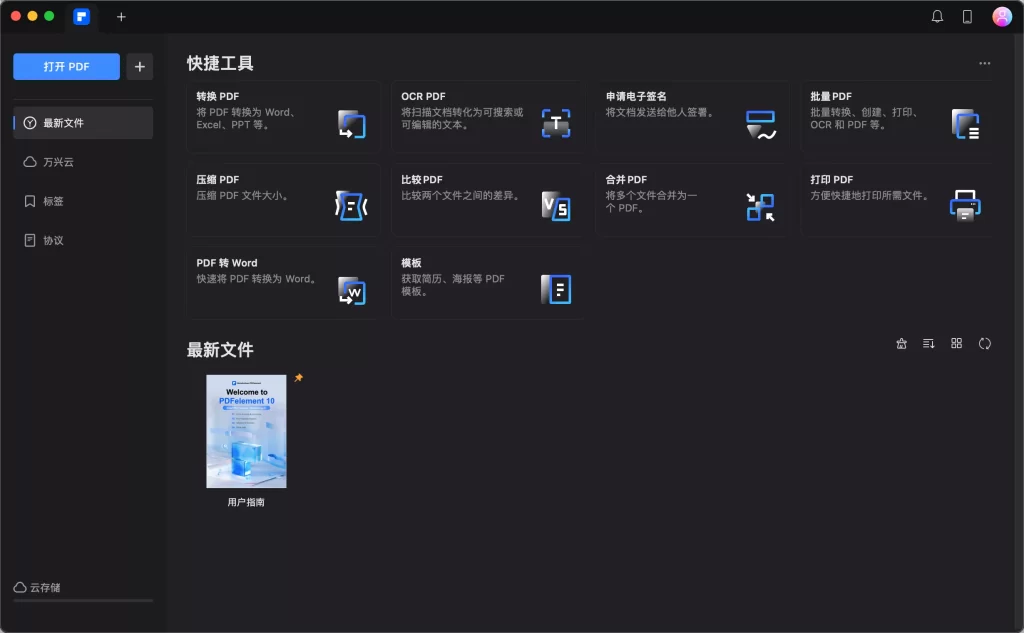Click the 转换 PDF convert icon
This screenshot has width=1024, height=633.
350,121
